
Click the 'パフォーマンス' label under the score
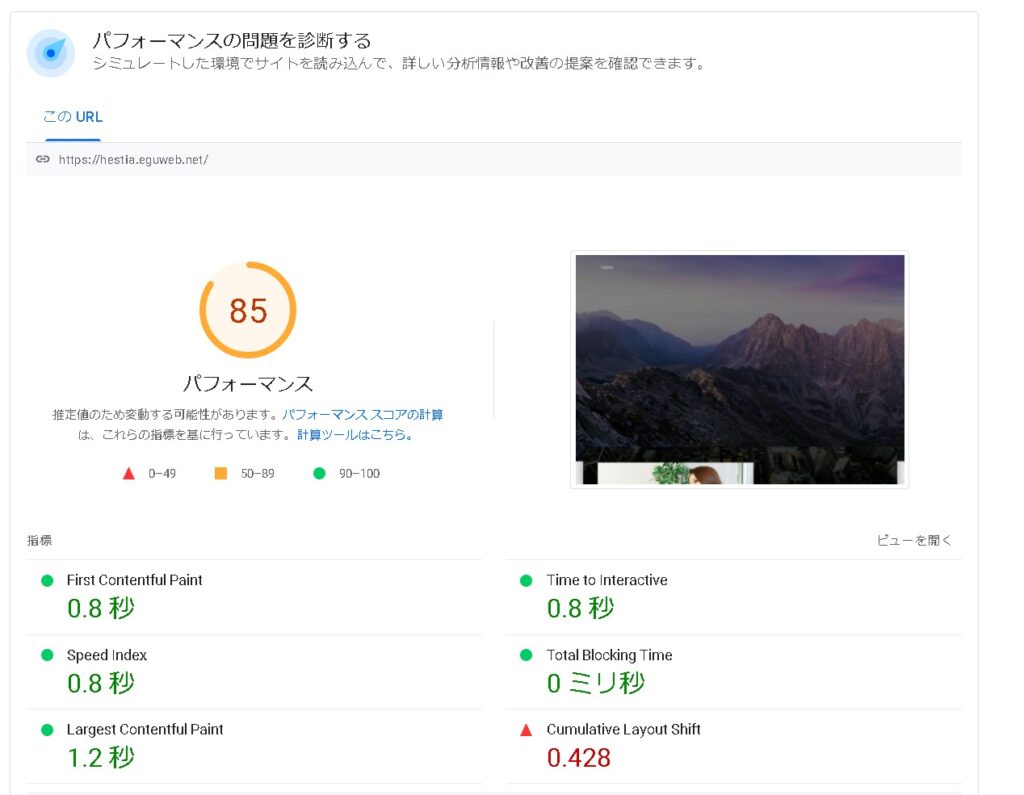click(248, 383)
